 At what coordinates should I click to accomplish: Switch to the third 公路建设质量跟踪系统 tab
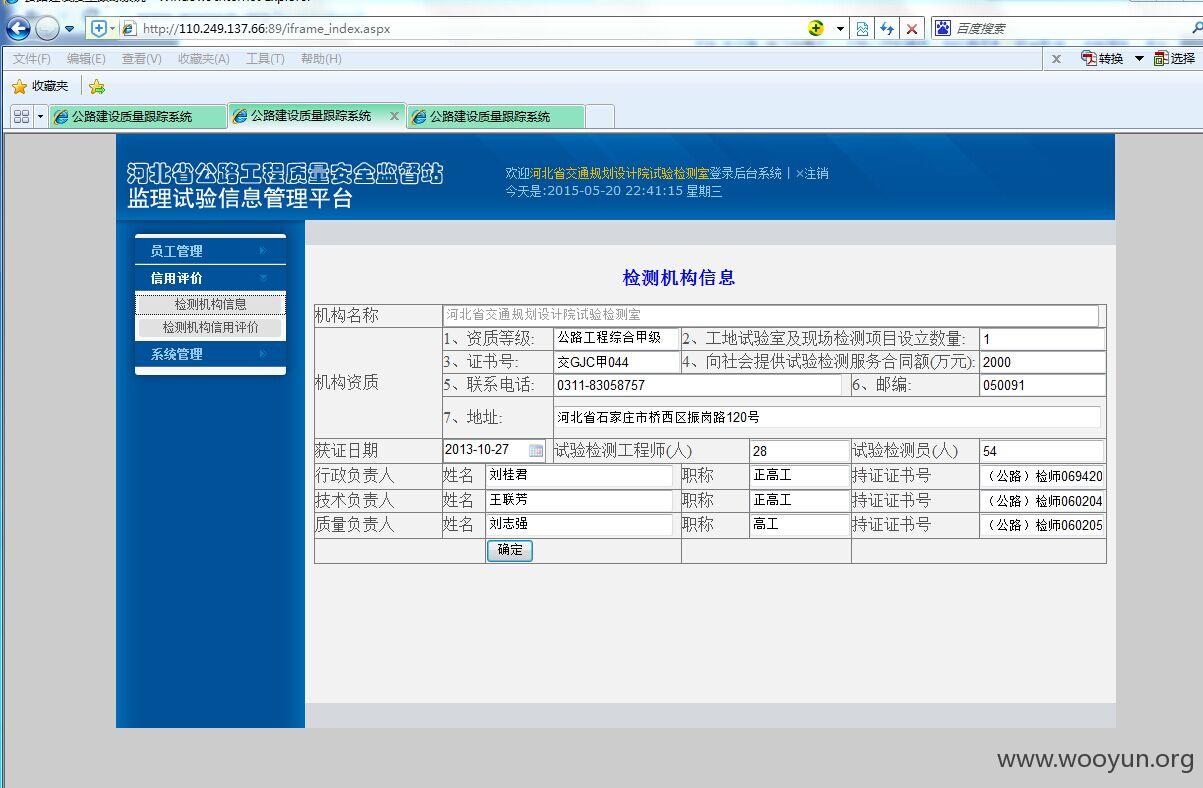(x=495, y=116)
